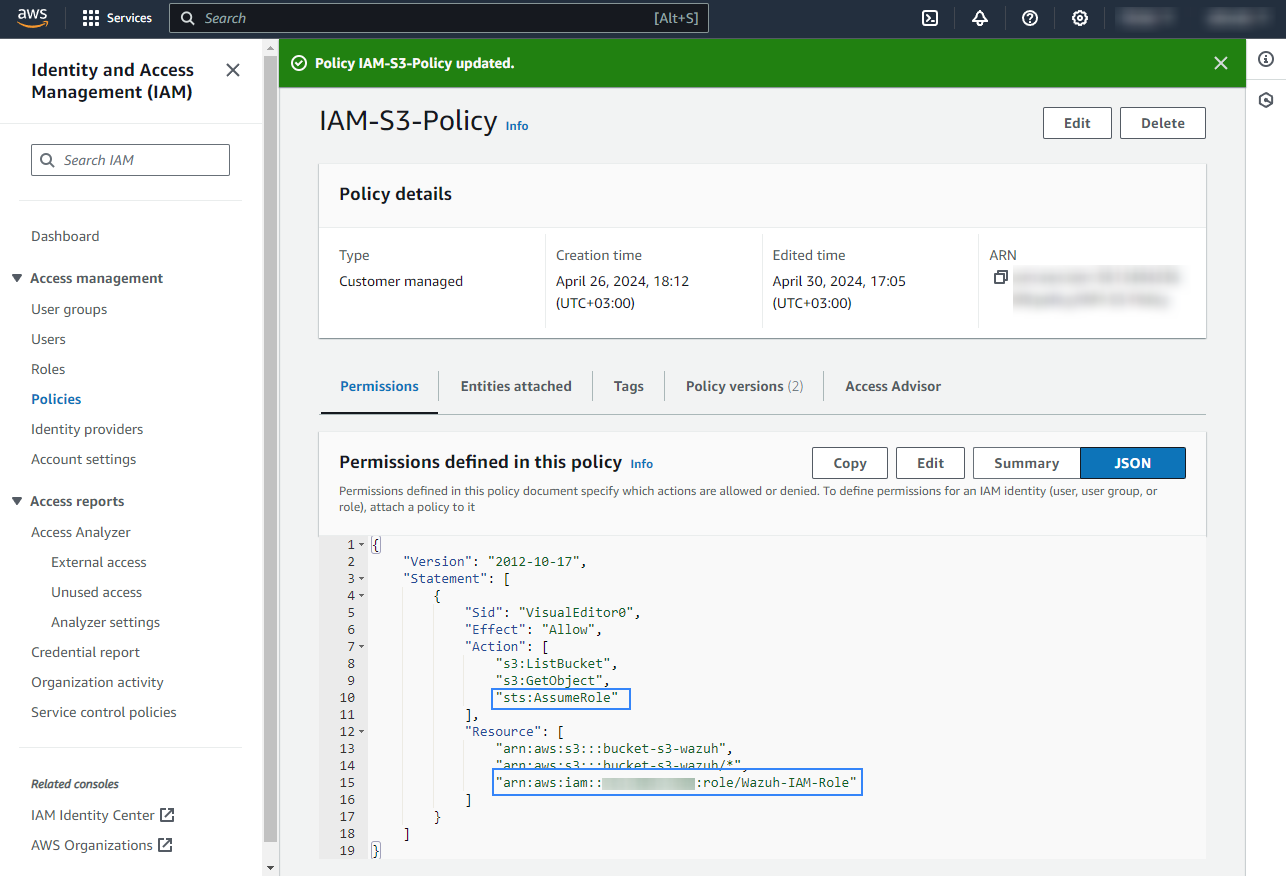Open AWS CloudShell from top bar
Viewport: 1286px width, 876px height.
(x=930, y=18)
